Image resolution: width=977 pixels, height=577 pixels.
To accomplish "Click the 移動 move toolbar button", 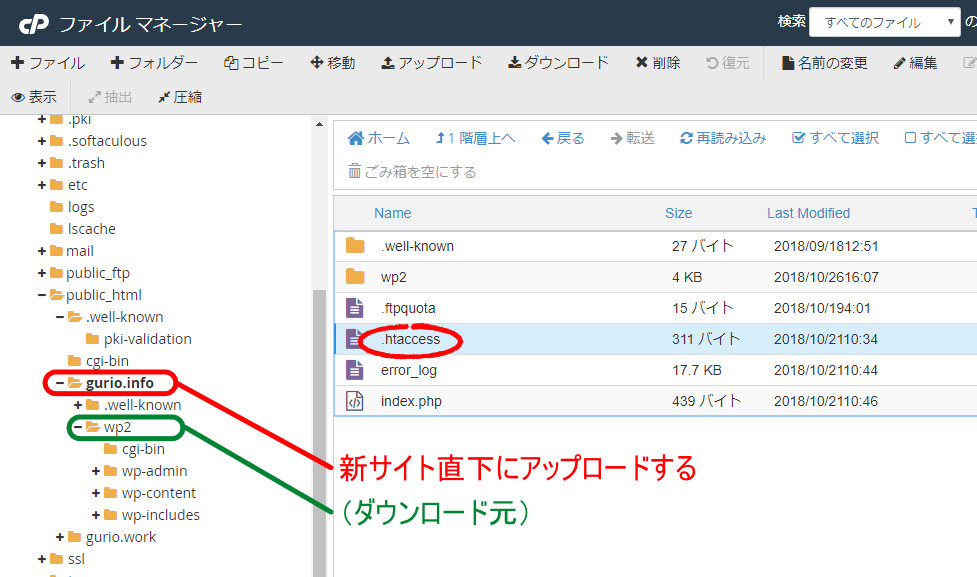I will (x=332, y=63).
